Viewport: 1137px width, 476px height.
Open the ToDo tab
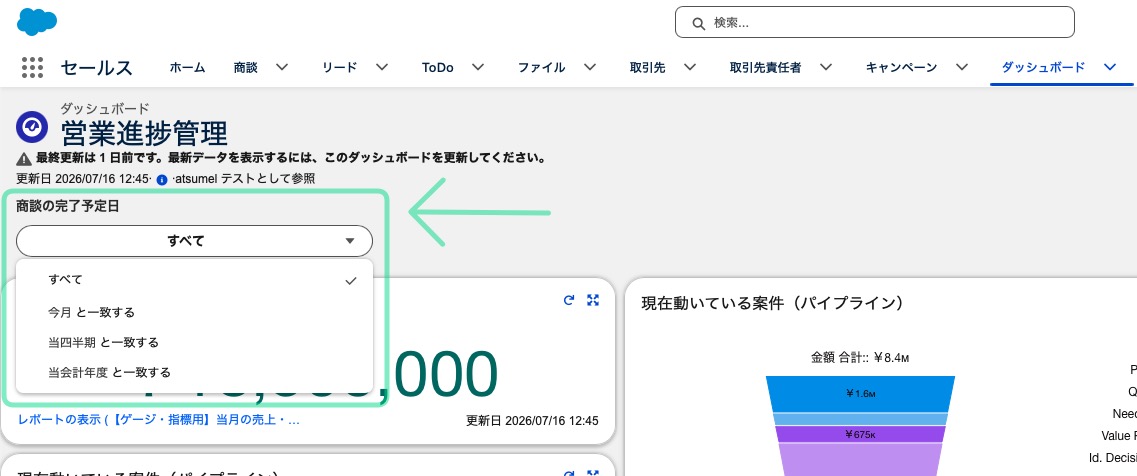coord(438,67)
